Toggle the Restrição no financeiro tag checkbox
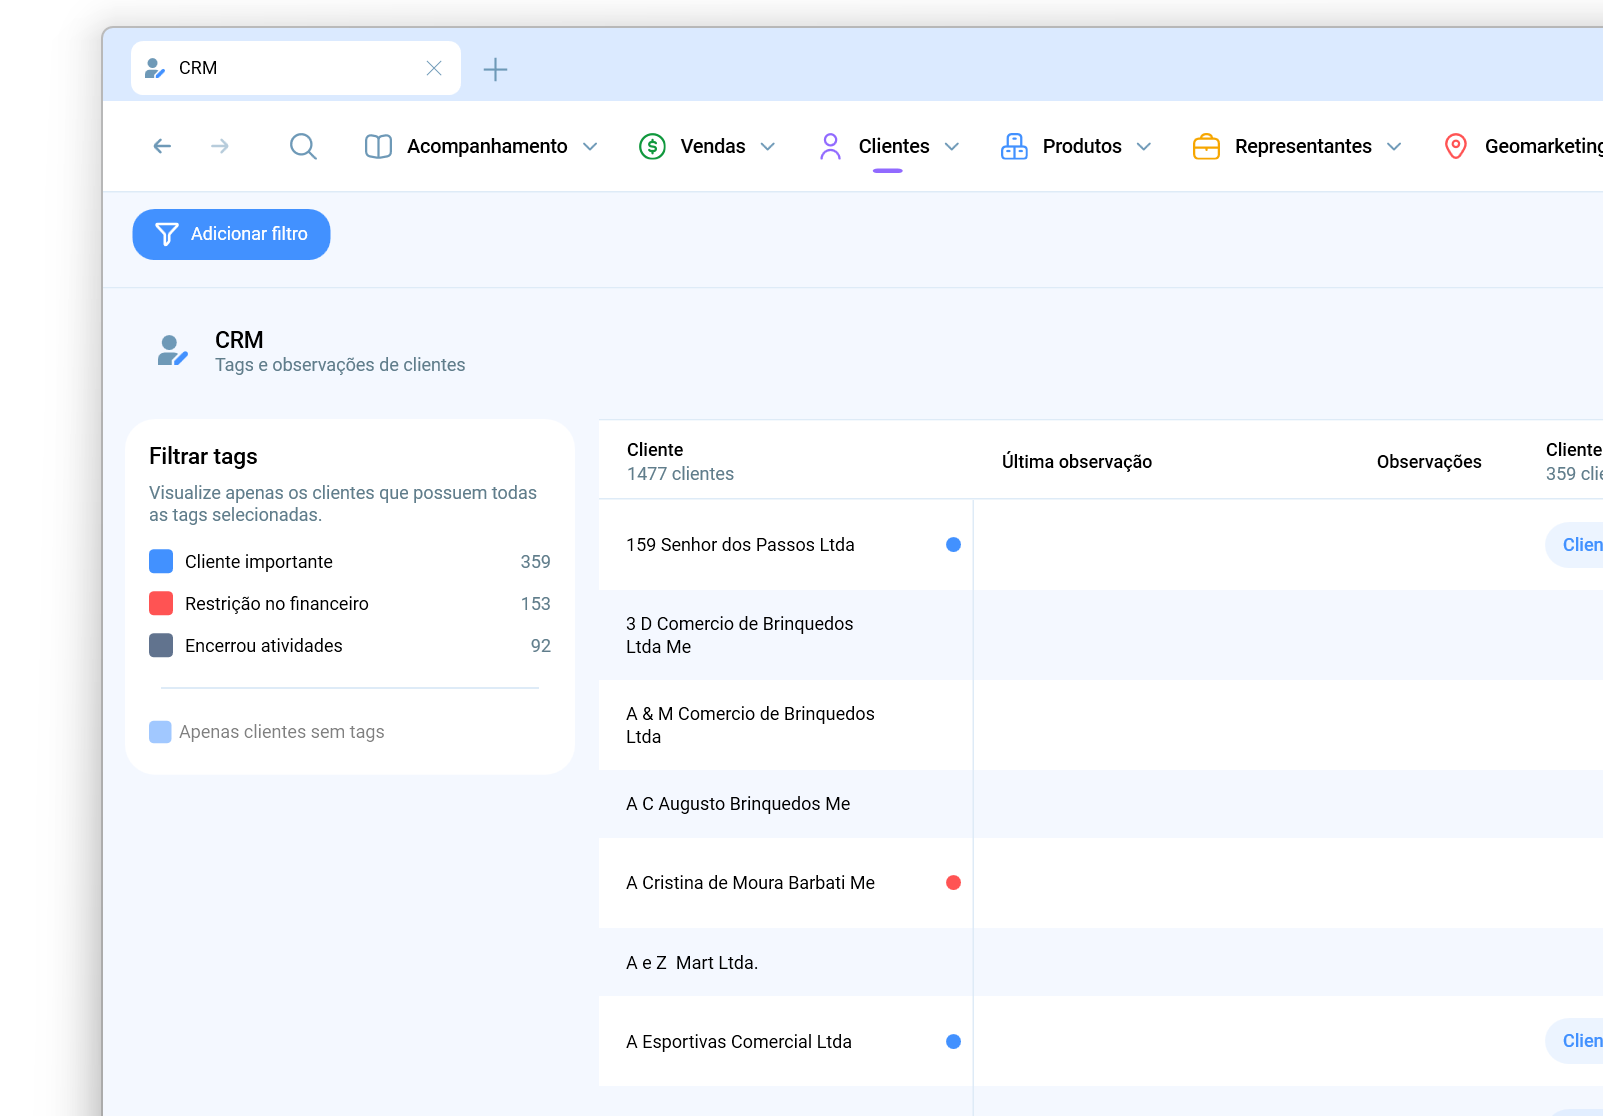 pyautogui.click(x=161, y=603)
